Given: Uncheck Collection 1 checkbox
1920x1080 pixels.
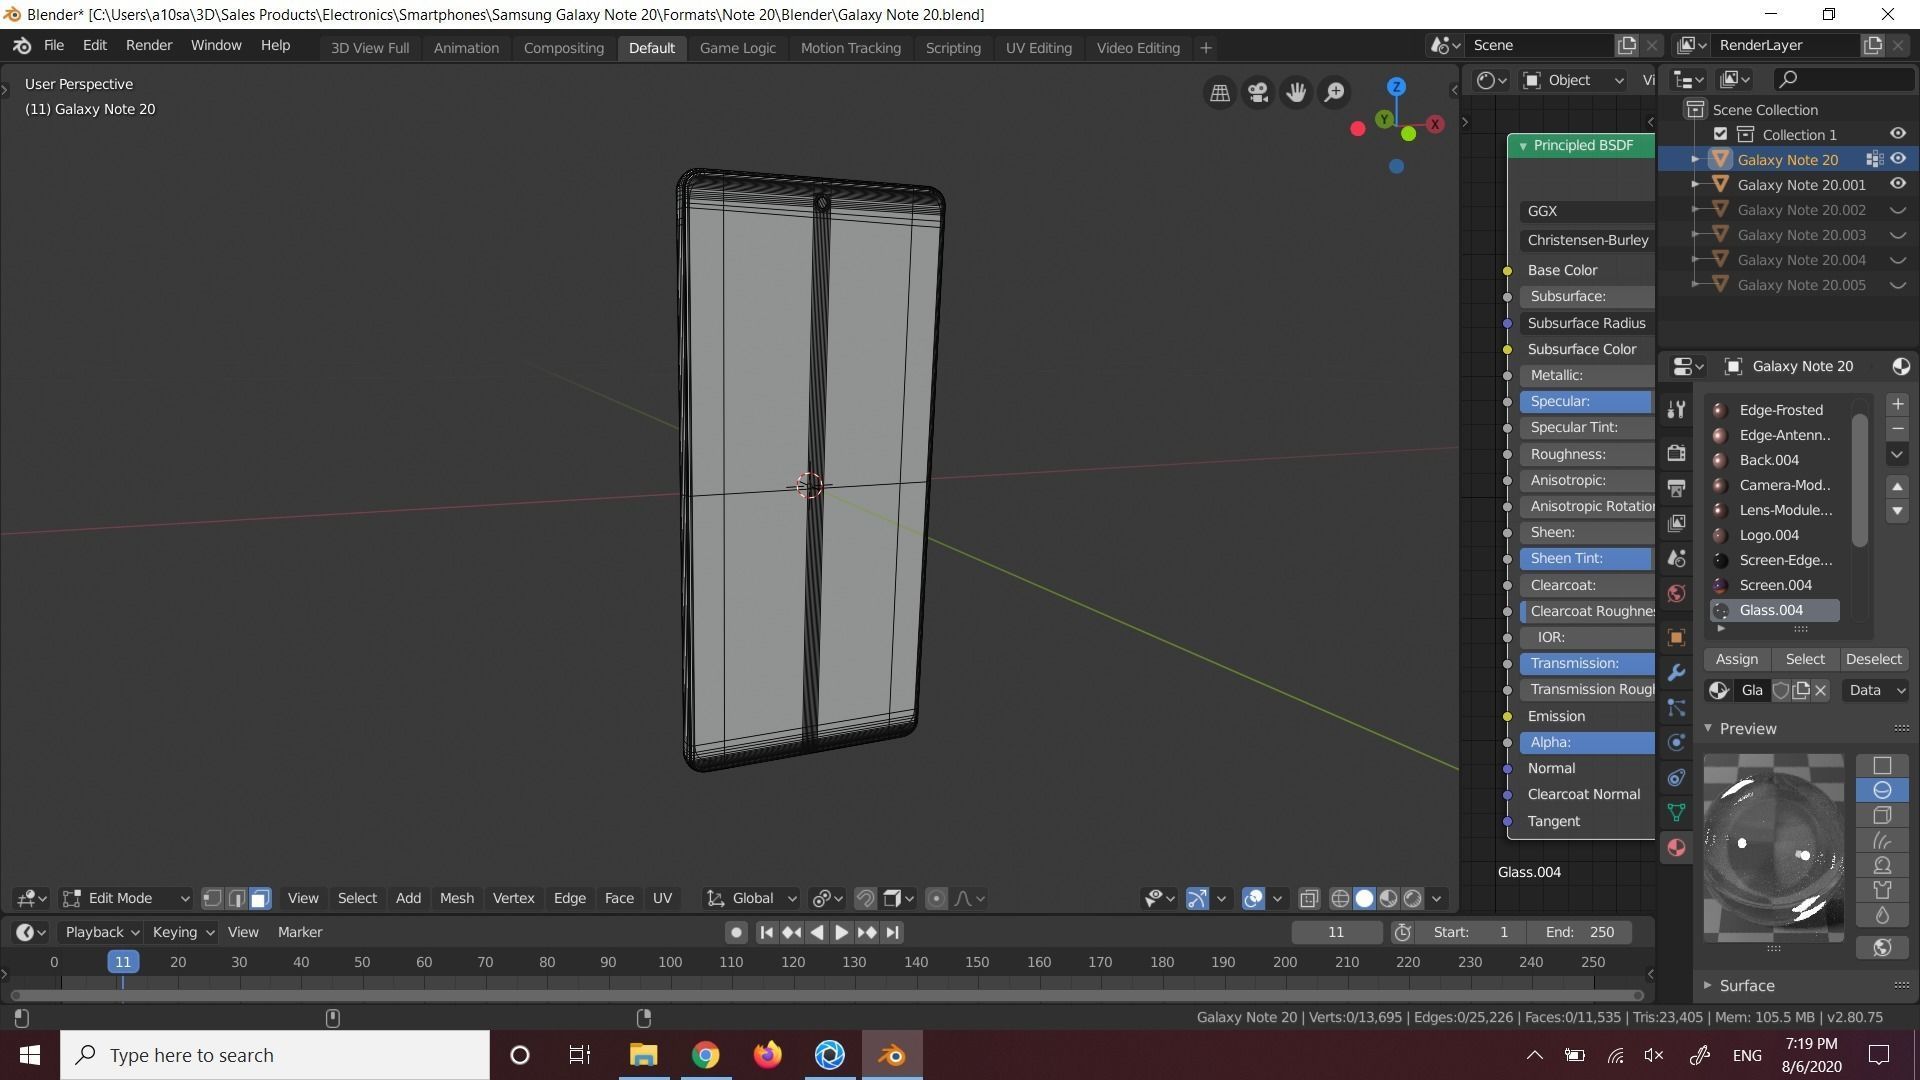Looking at the screenshot, I should [x=1720, y=134].
